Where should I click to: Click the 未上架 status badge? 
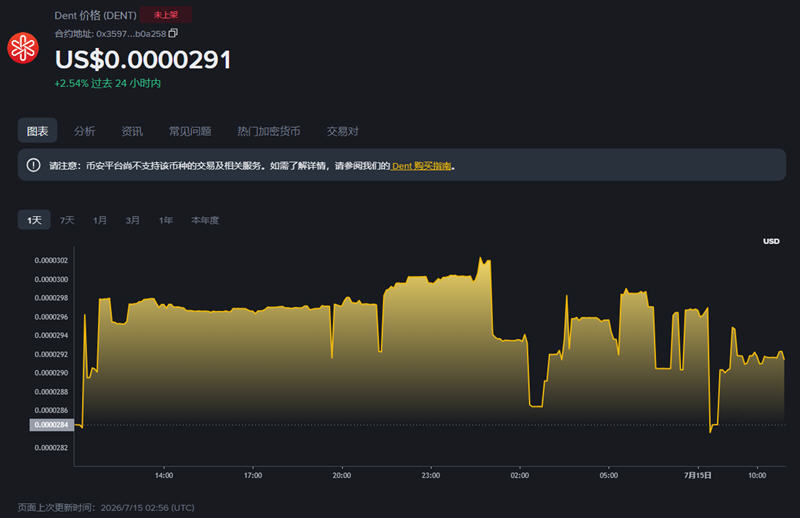click(x=166, y=15)
